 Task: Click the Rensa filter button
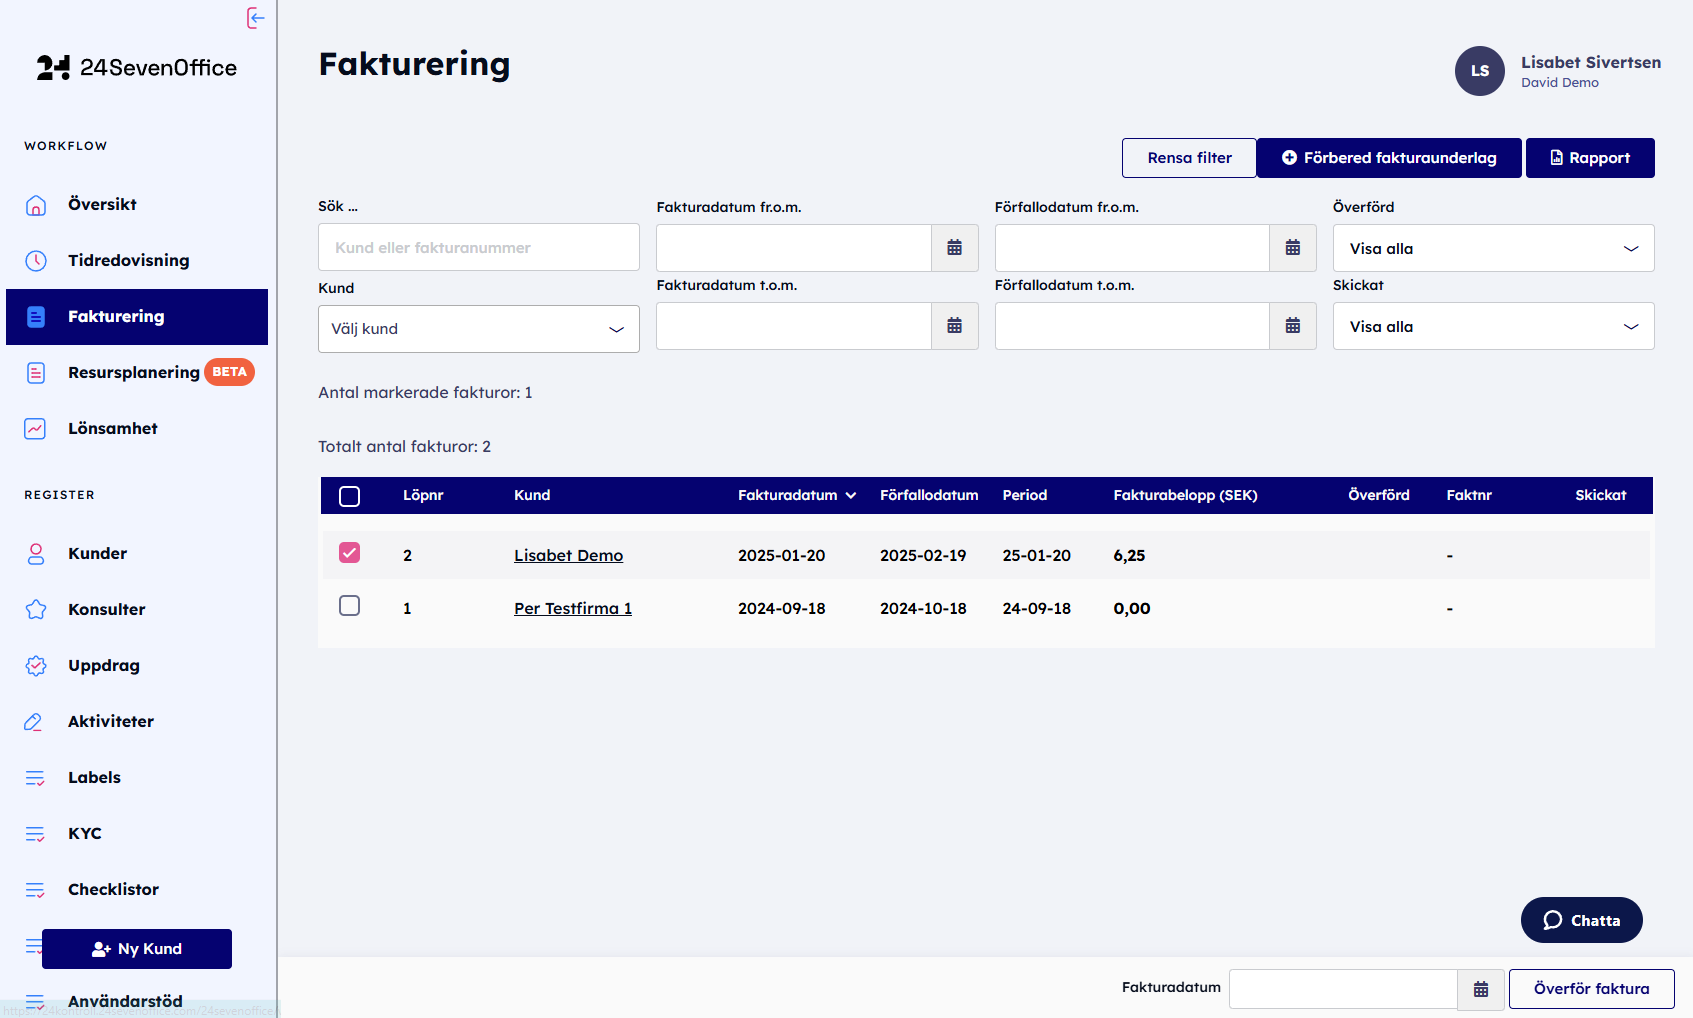pos(1188,158)
